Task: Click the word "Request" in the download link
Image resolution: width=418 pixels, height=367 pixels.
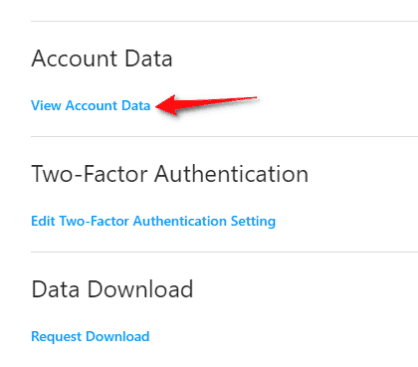Action: pos(57,337)
